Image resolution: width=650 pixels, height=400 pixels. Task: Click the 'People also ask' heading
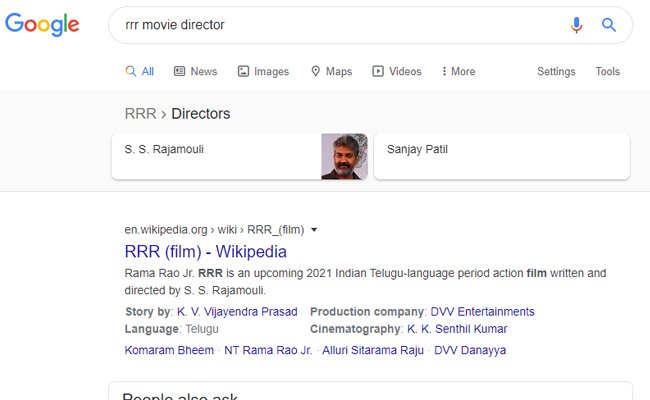coord(180,396)
